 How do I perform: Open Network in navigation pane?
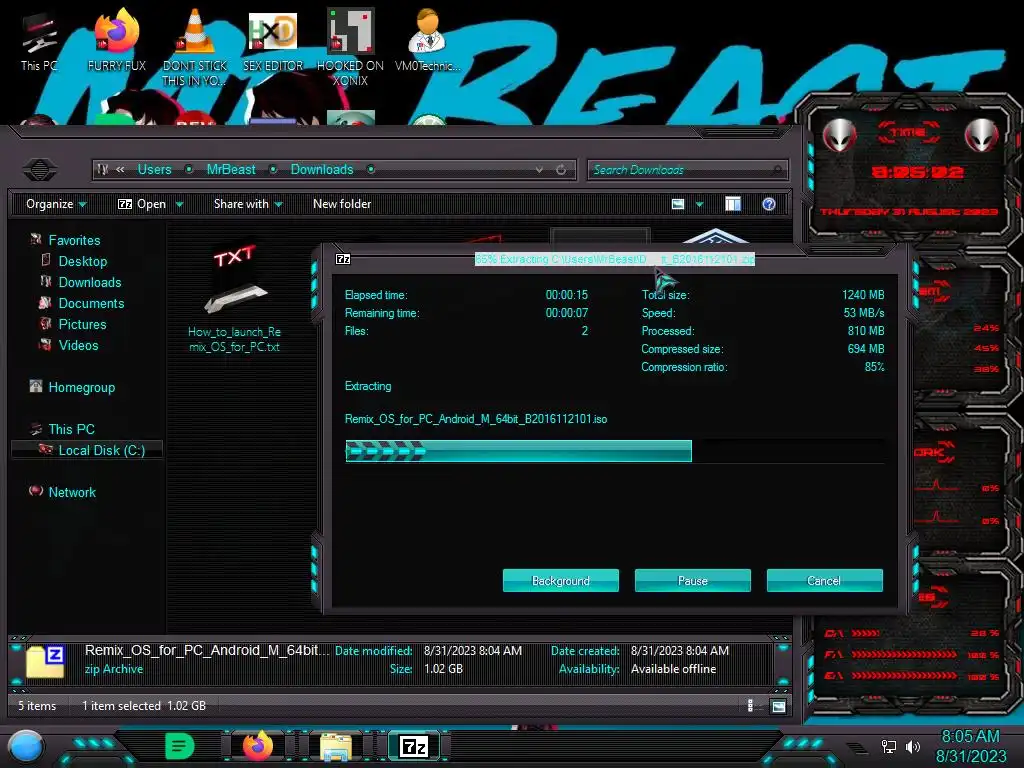72,492
